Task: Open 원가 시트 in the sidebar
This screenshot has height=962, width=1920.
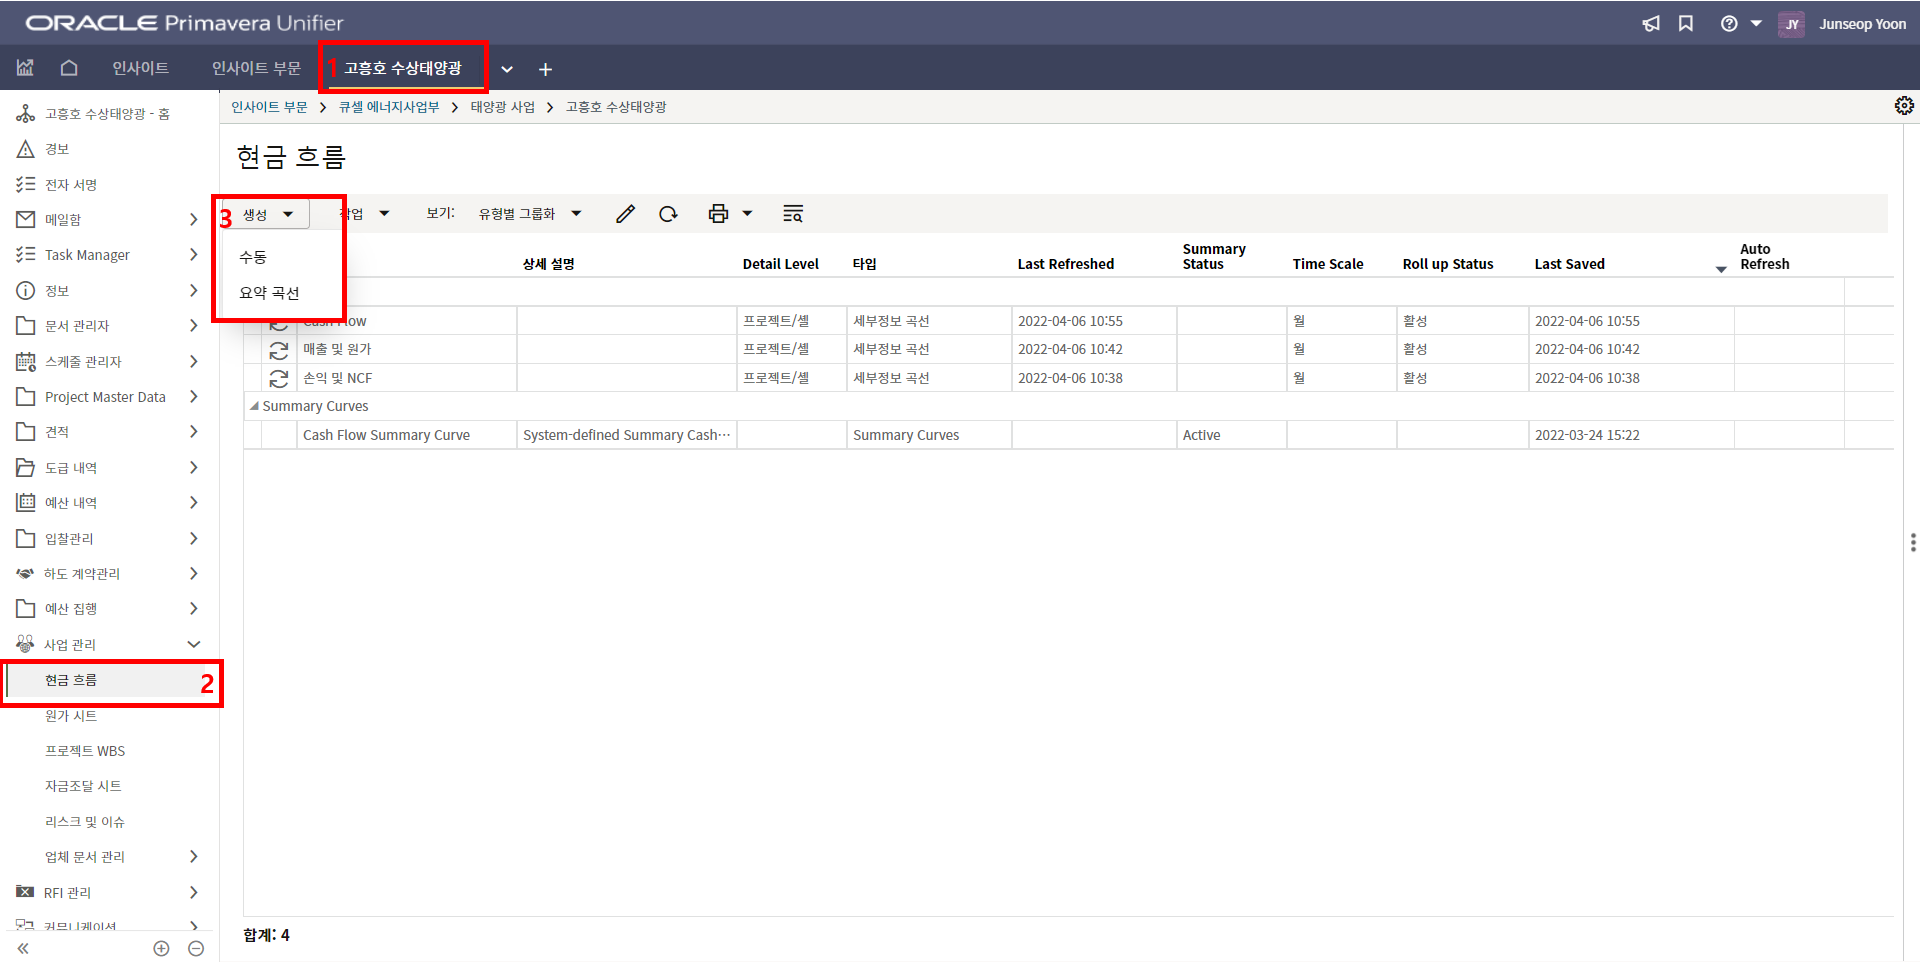Action: pyautogui.click(x=71, y=716)
